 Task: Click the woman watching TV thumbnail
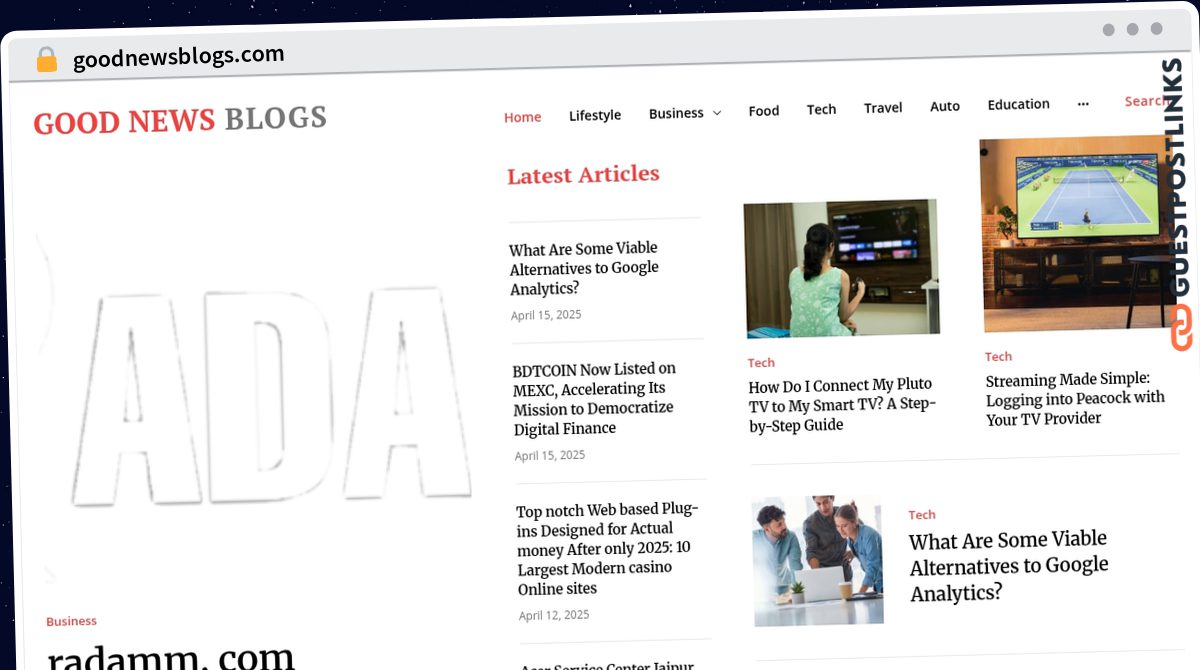pyautogui.click(x=841, y=268)
